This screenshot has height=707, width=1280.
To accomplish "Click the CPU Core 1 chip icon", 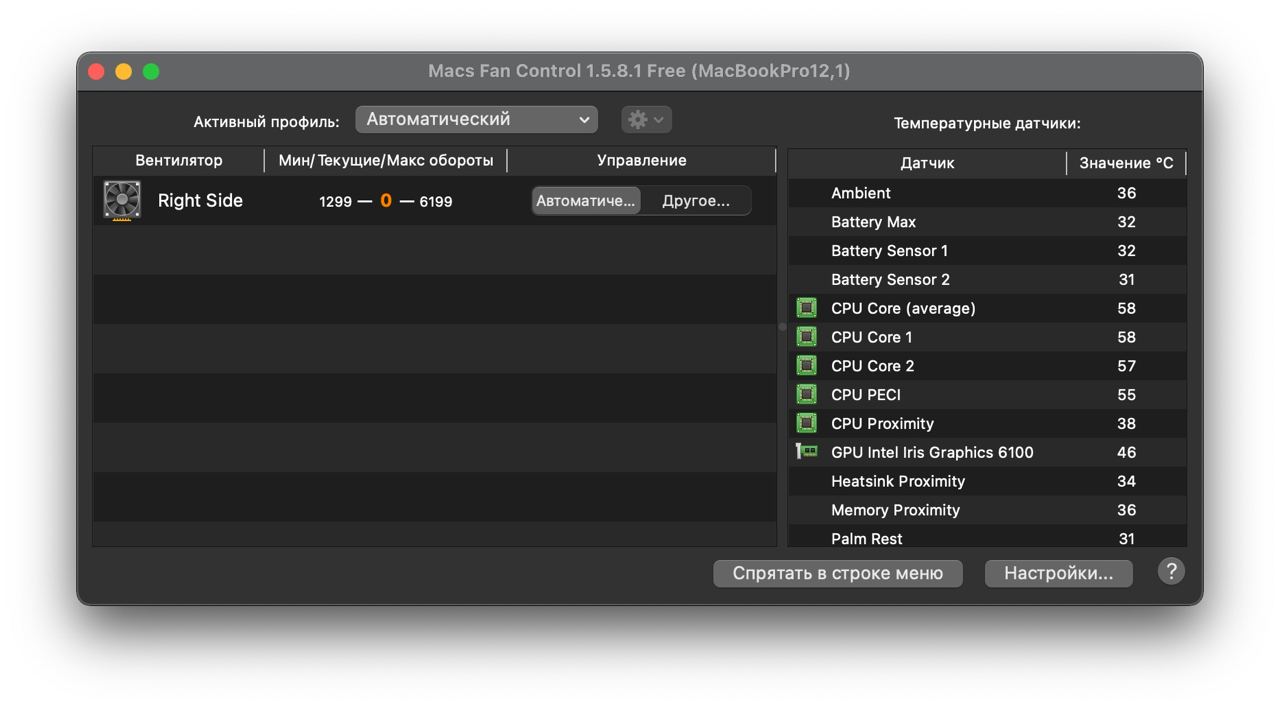I will (806, 337).
